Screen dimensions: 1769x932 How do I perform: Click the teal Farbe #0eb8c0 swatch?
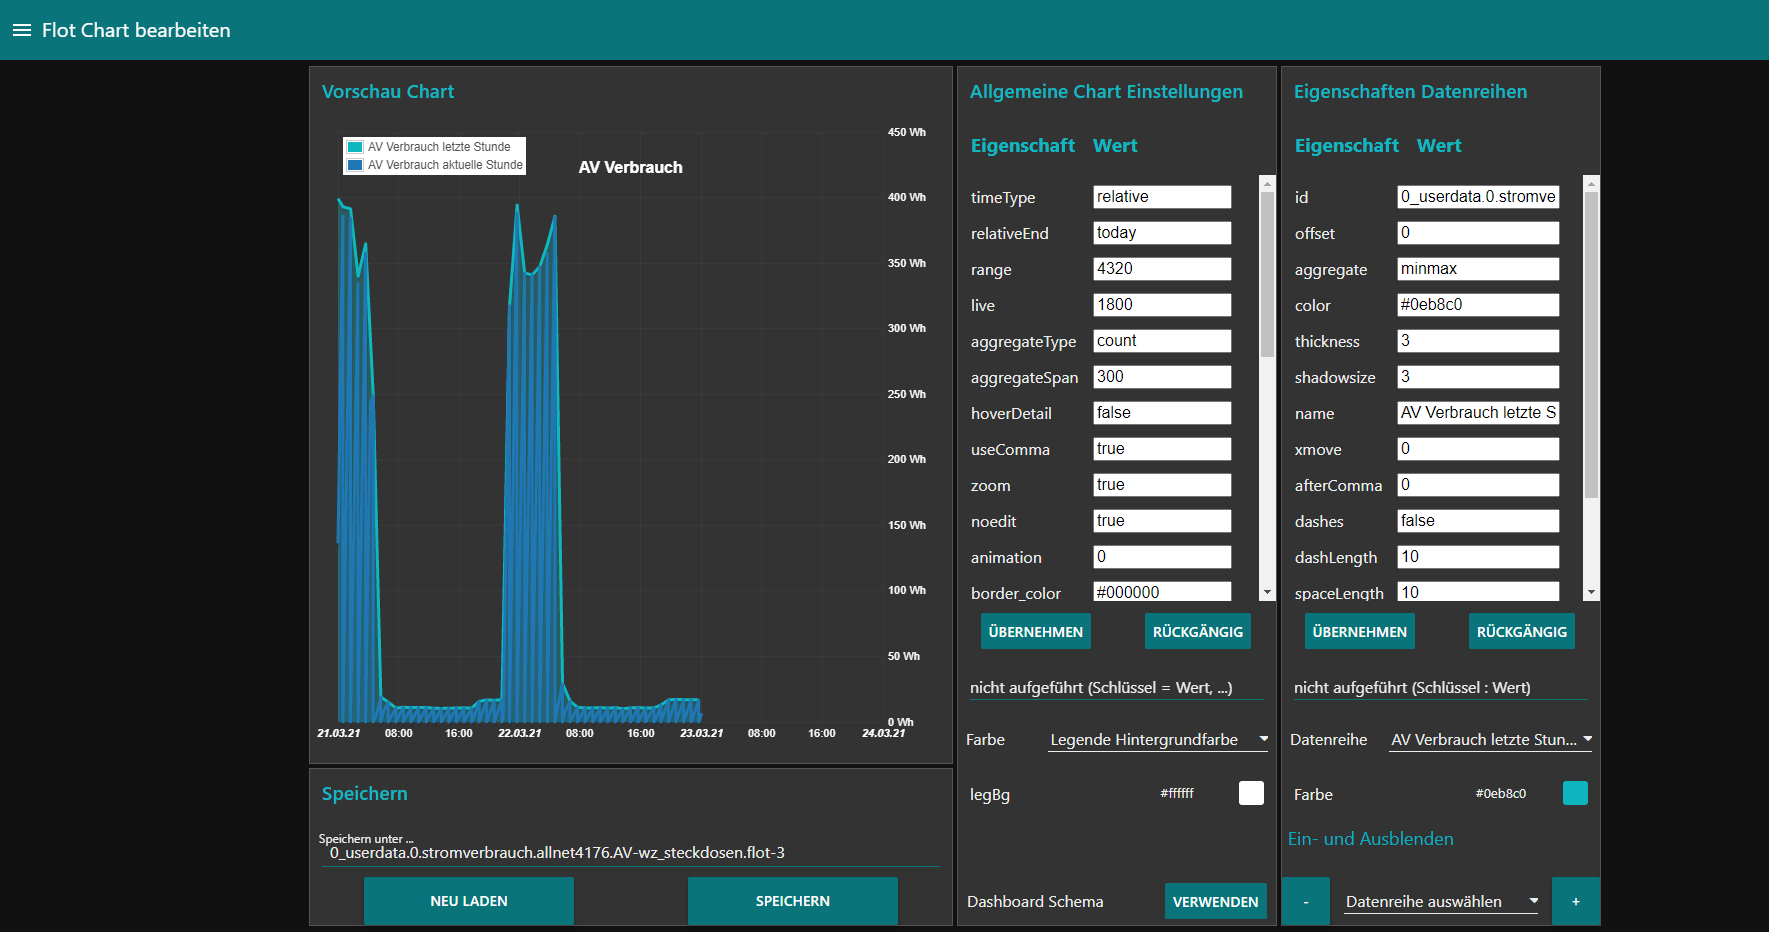tap(1575, 793)
